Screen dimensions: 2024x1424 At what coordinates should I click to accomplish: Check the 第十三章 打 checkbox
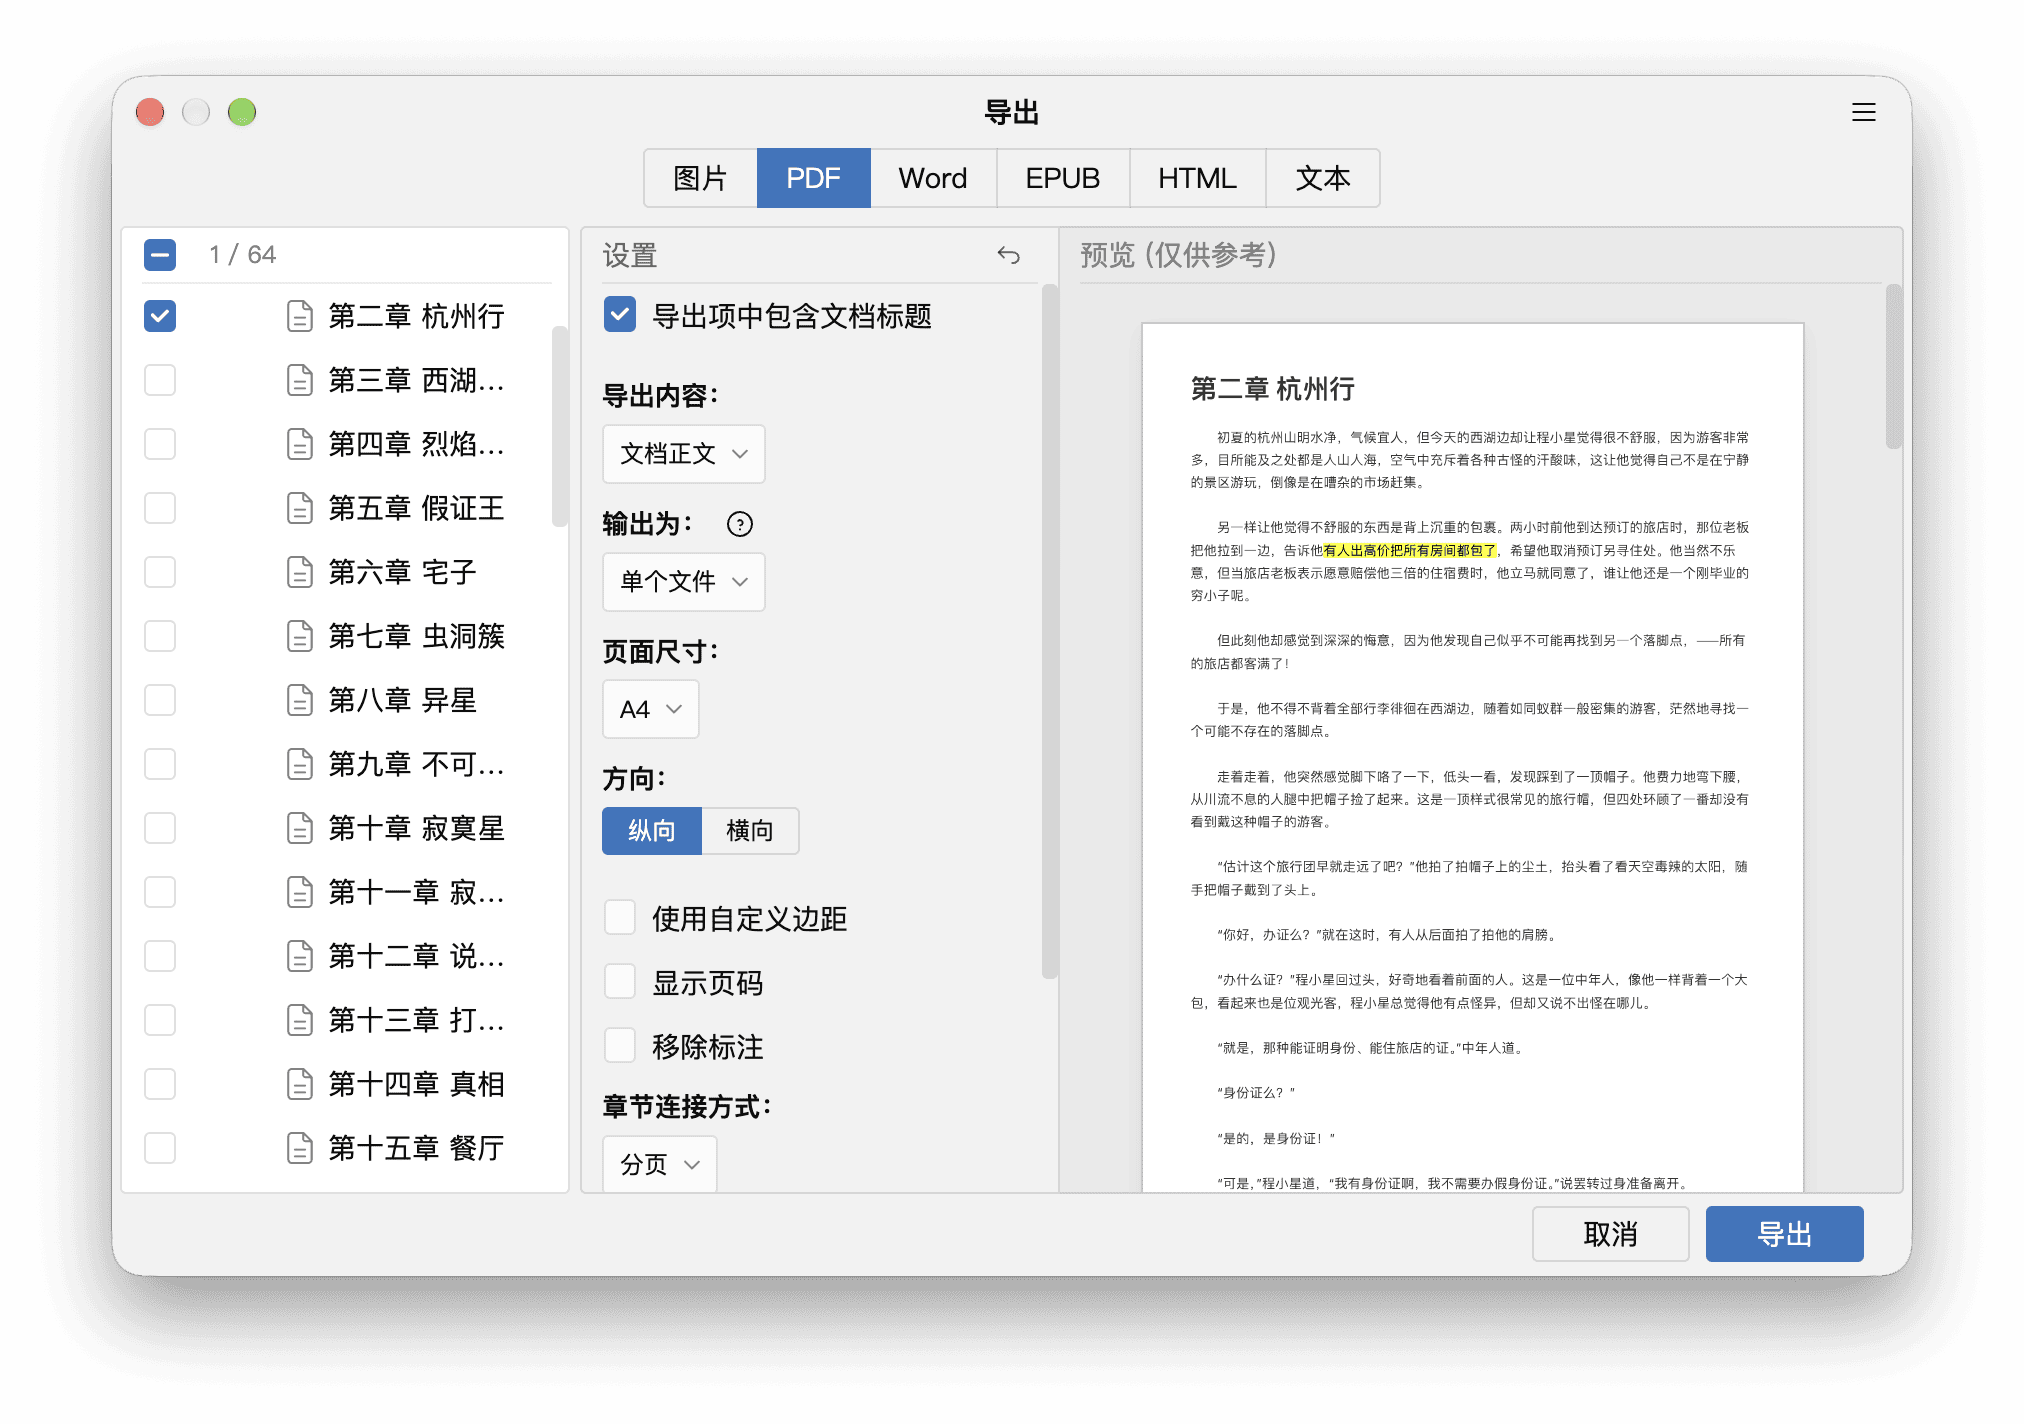point(160,1020)
